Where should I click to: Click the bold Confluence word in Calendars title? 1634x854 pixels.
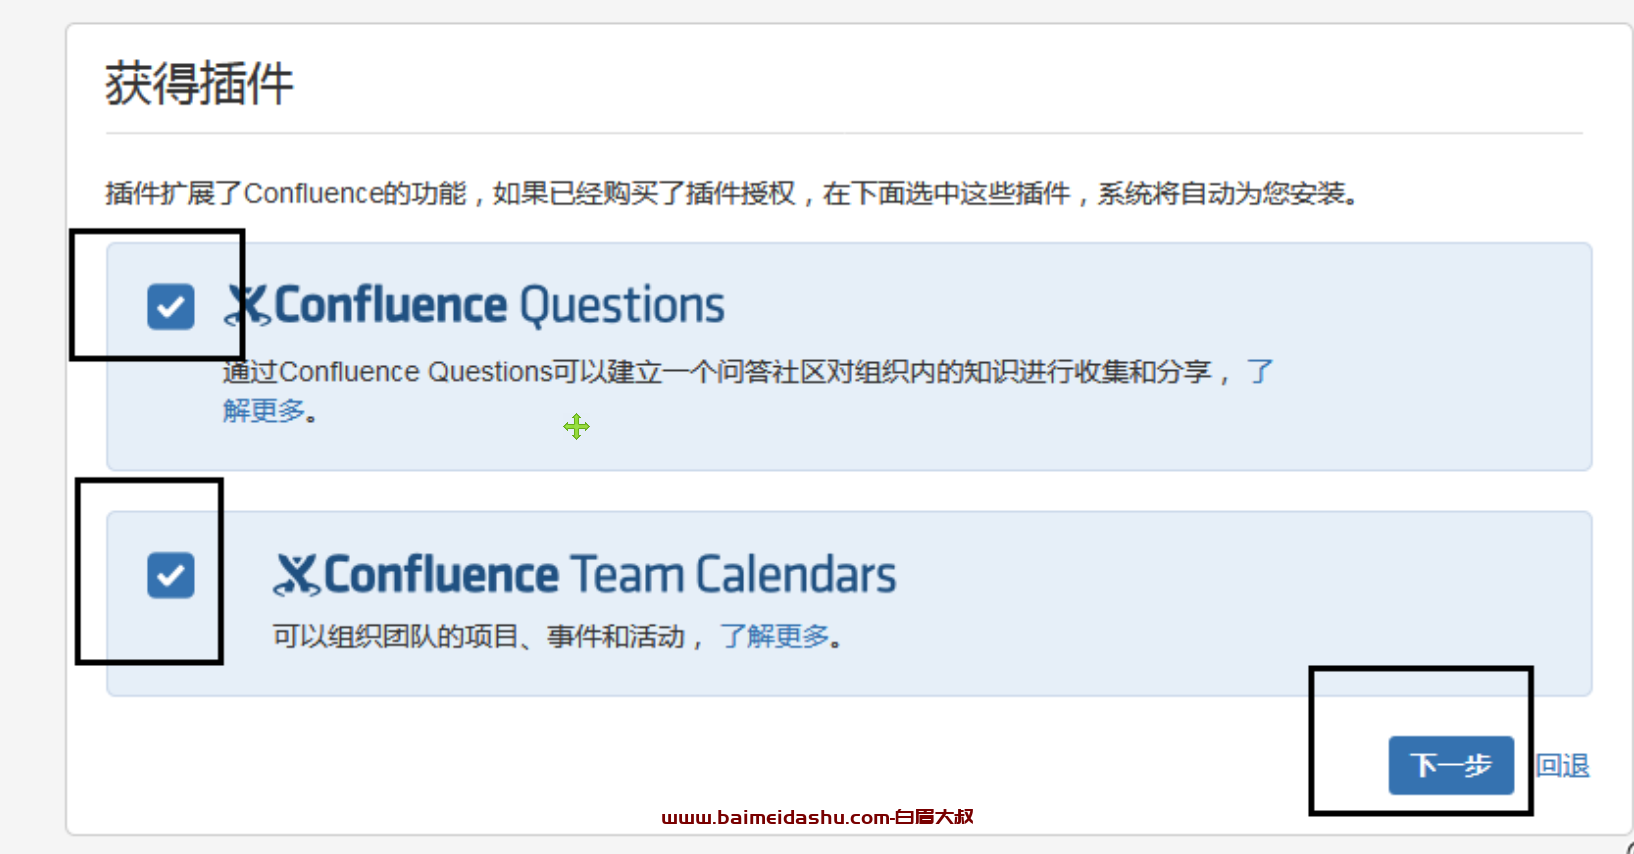pyautogui.click(x=441, y=575)
